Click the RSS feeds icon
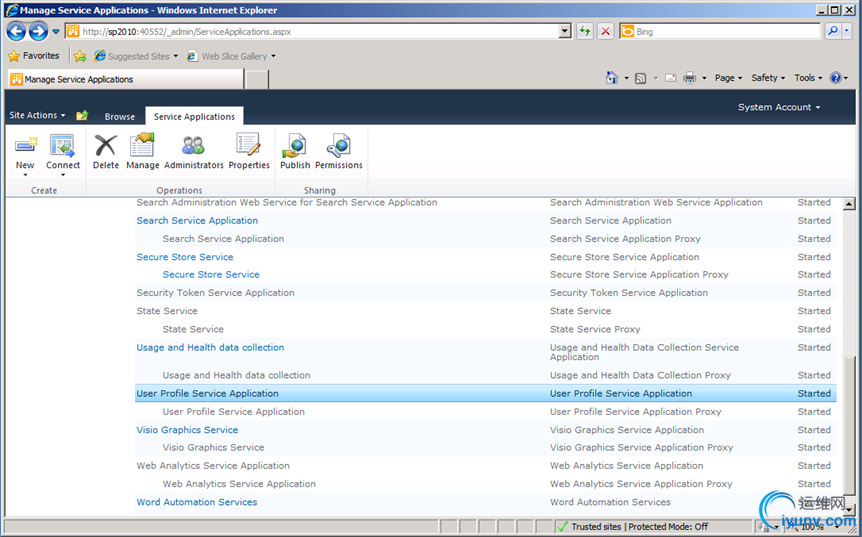 tap(640, 79)
